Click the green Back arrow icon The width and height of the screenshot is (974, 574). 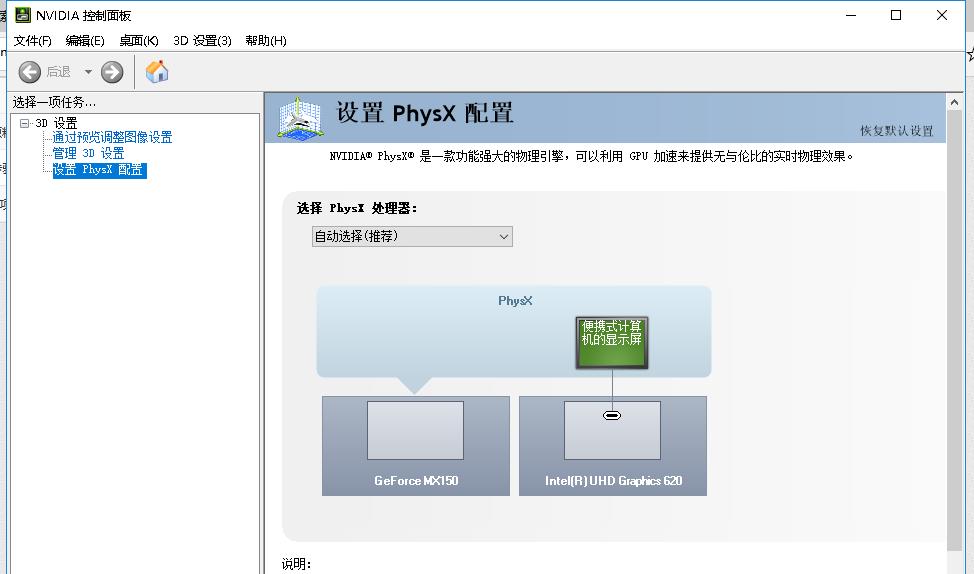30,72
